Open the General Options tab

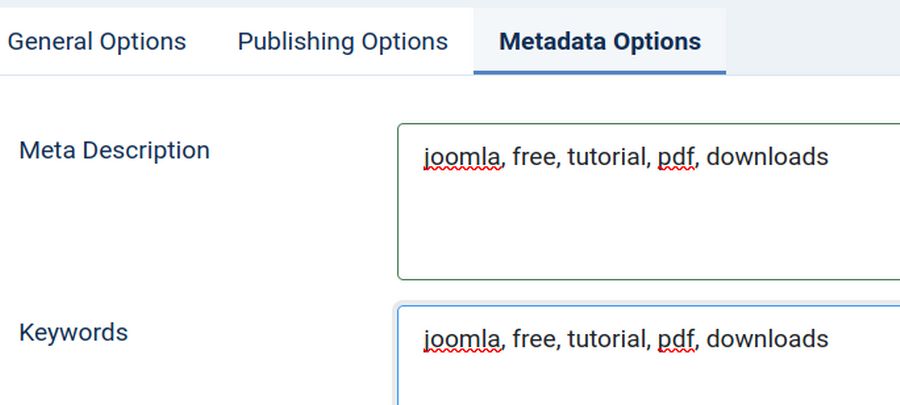tap(97, 42)
